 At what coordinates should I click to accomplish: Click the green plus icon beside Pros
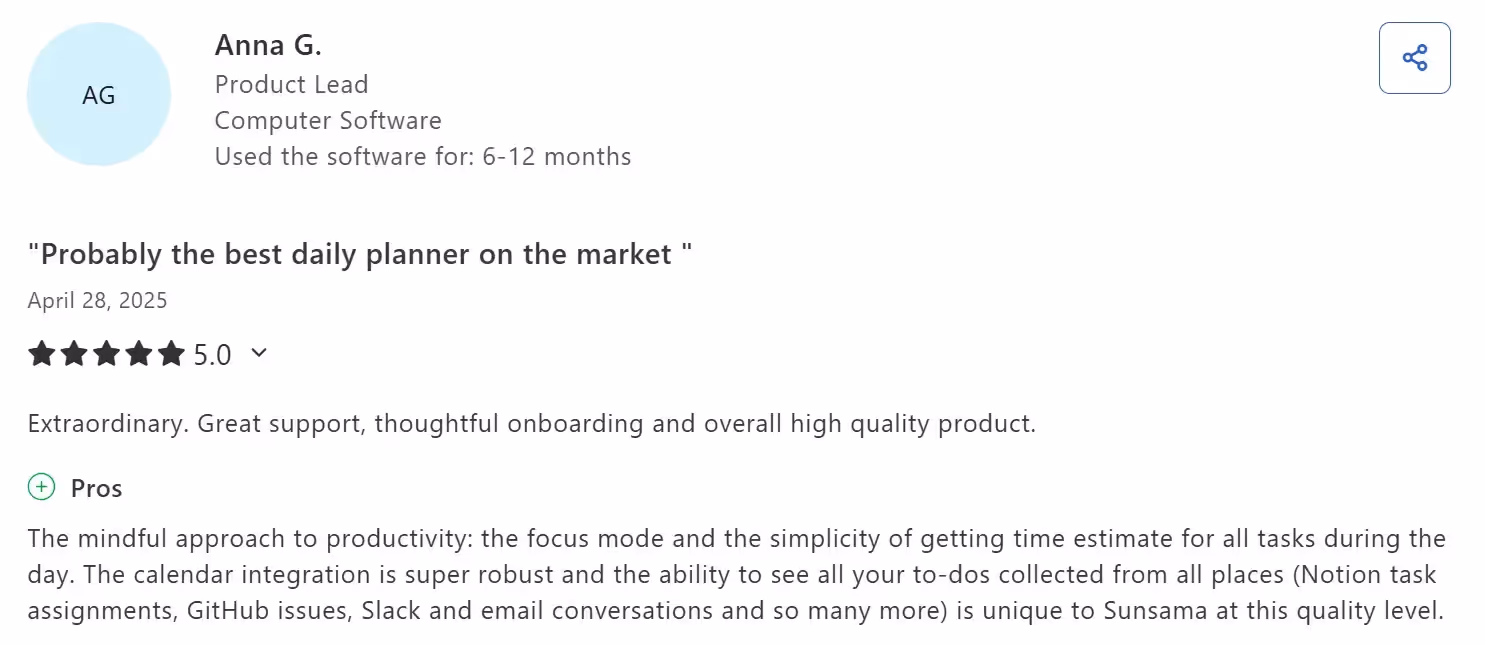(x=41, y=487)
